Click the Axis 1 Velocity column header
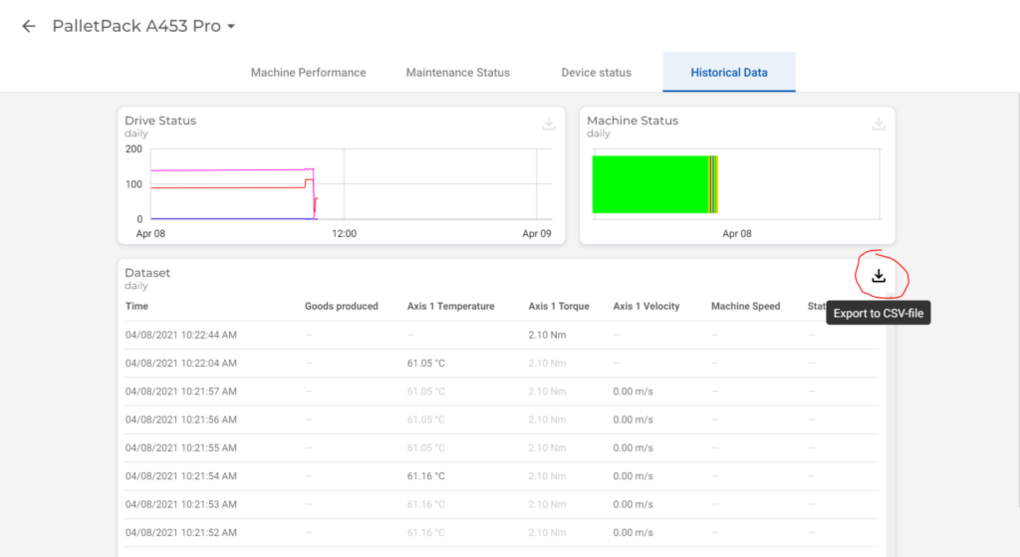1020x557 pixels. tap(646, 306)
